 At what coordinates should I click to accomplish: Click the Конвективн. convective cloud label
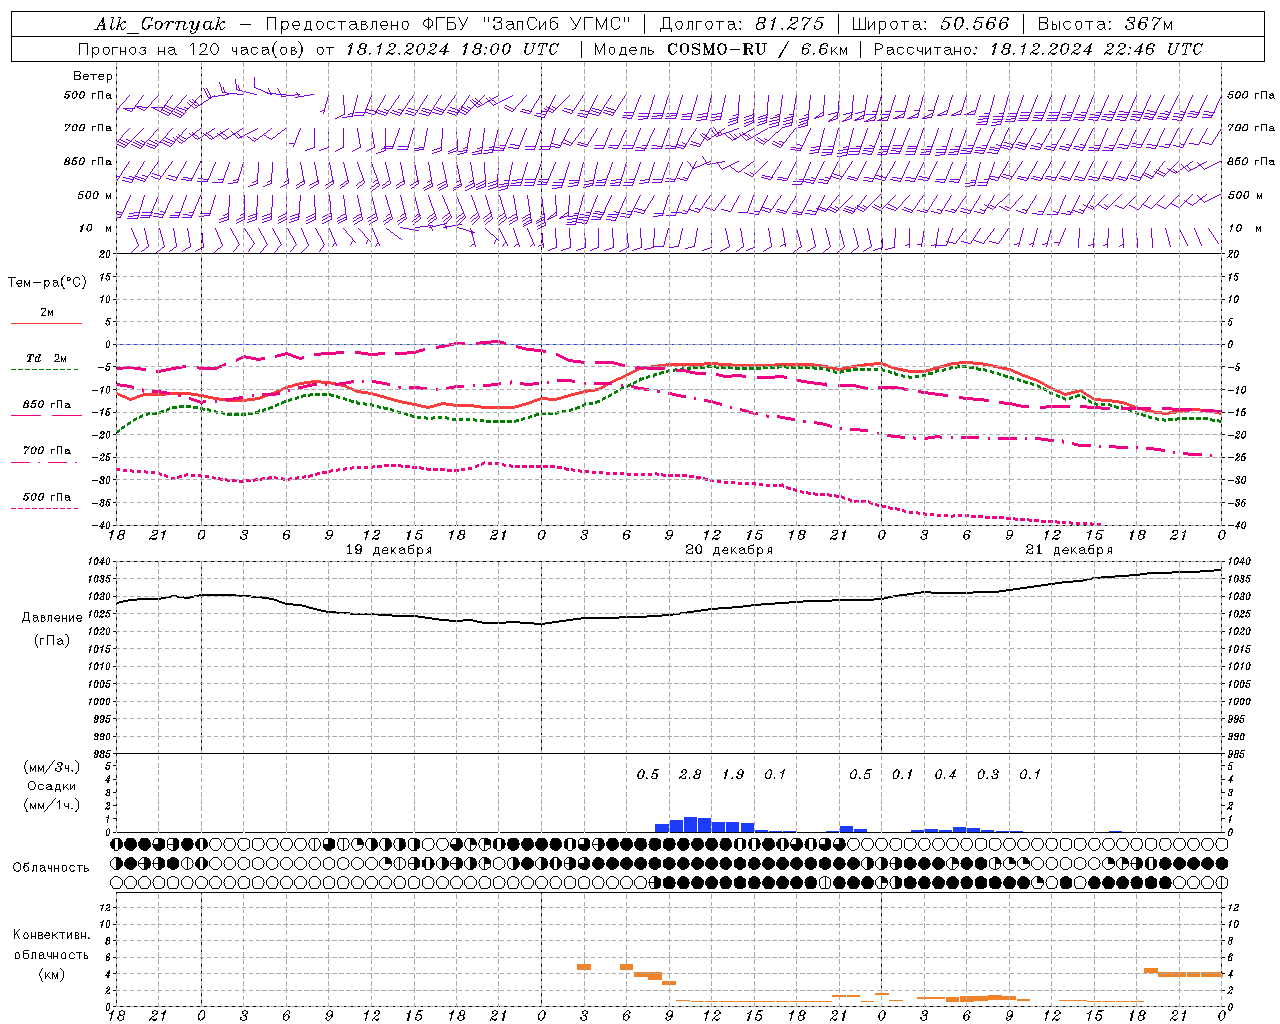pyautogui.click(x=52, y=935)
